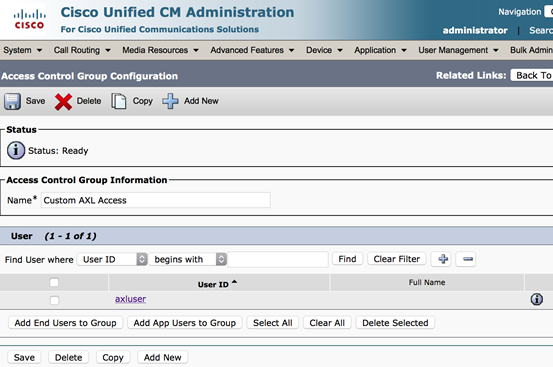This screenshot has width=553, height=367.
Task: Click the Copy pages icon
Action: 118,101
